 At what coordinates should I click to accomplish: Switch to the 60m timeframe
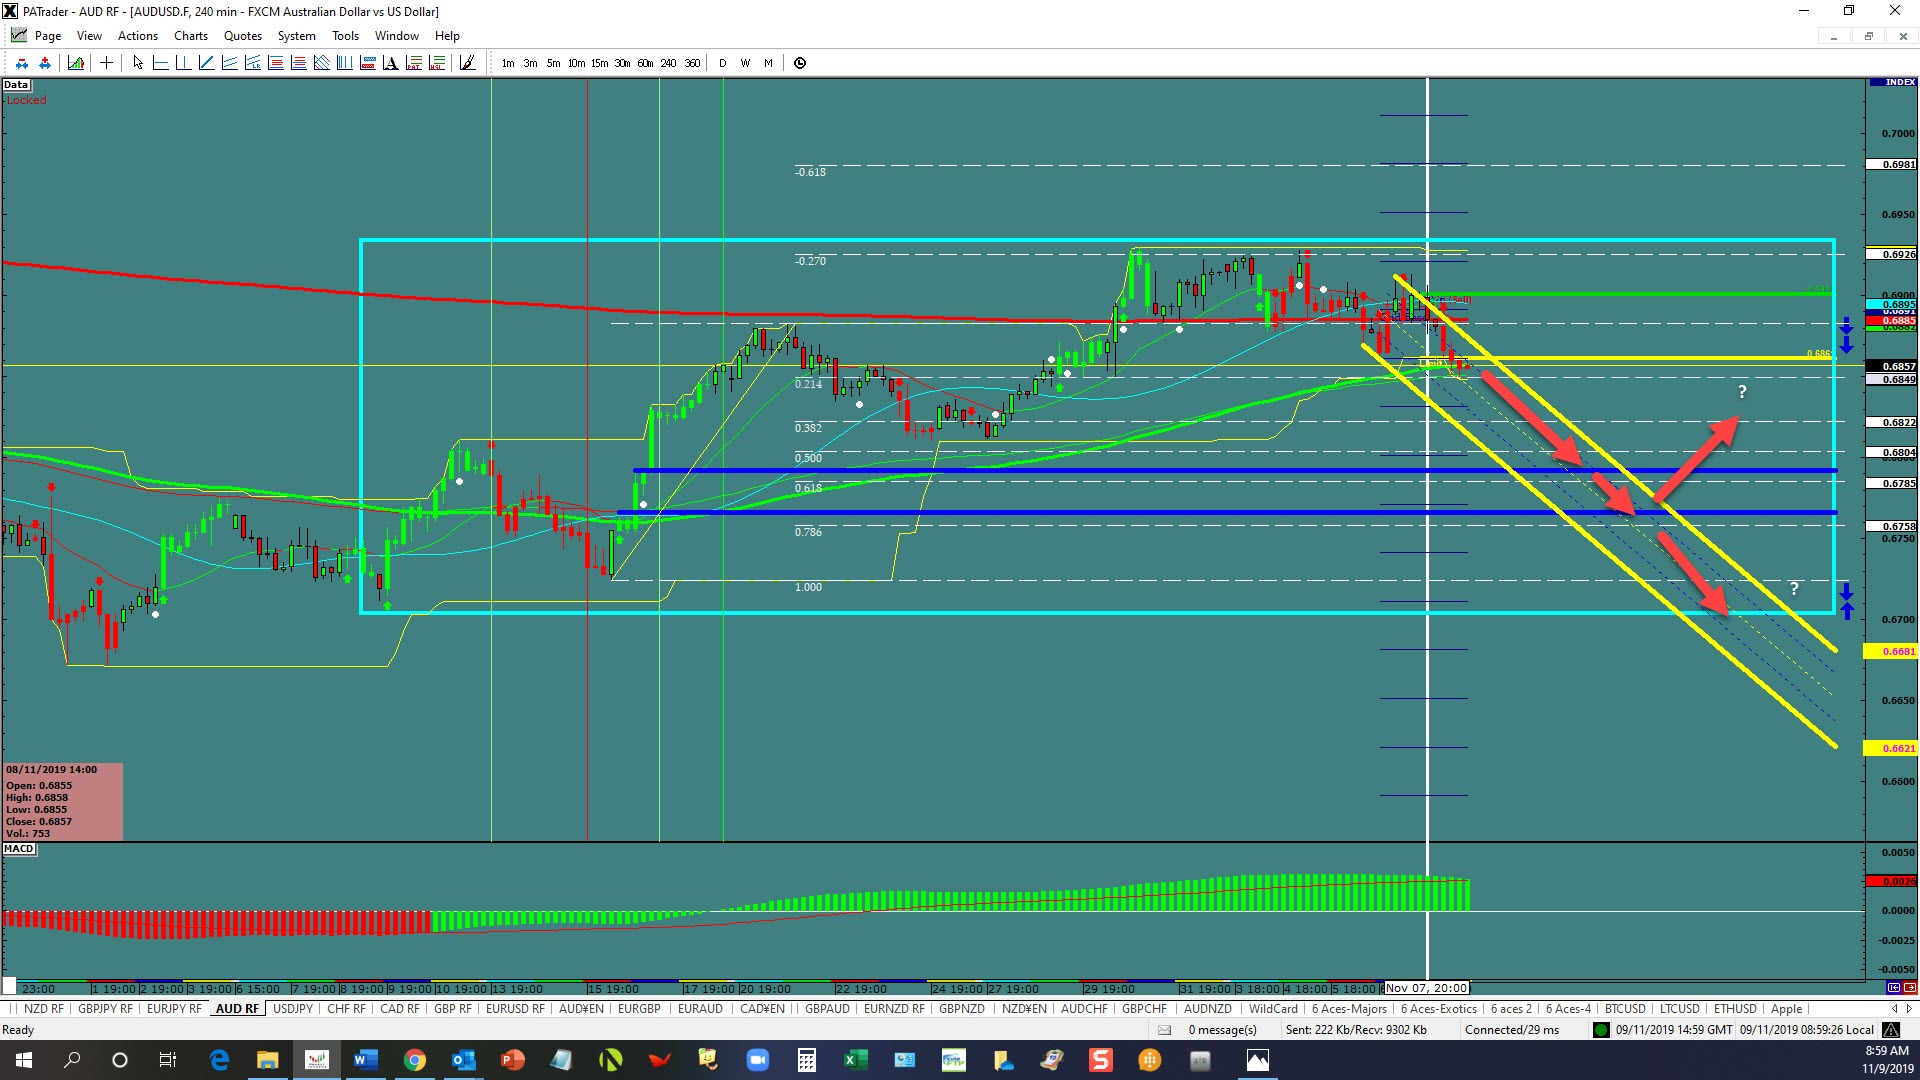point(645,63)
